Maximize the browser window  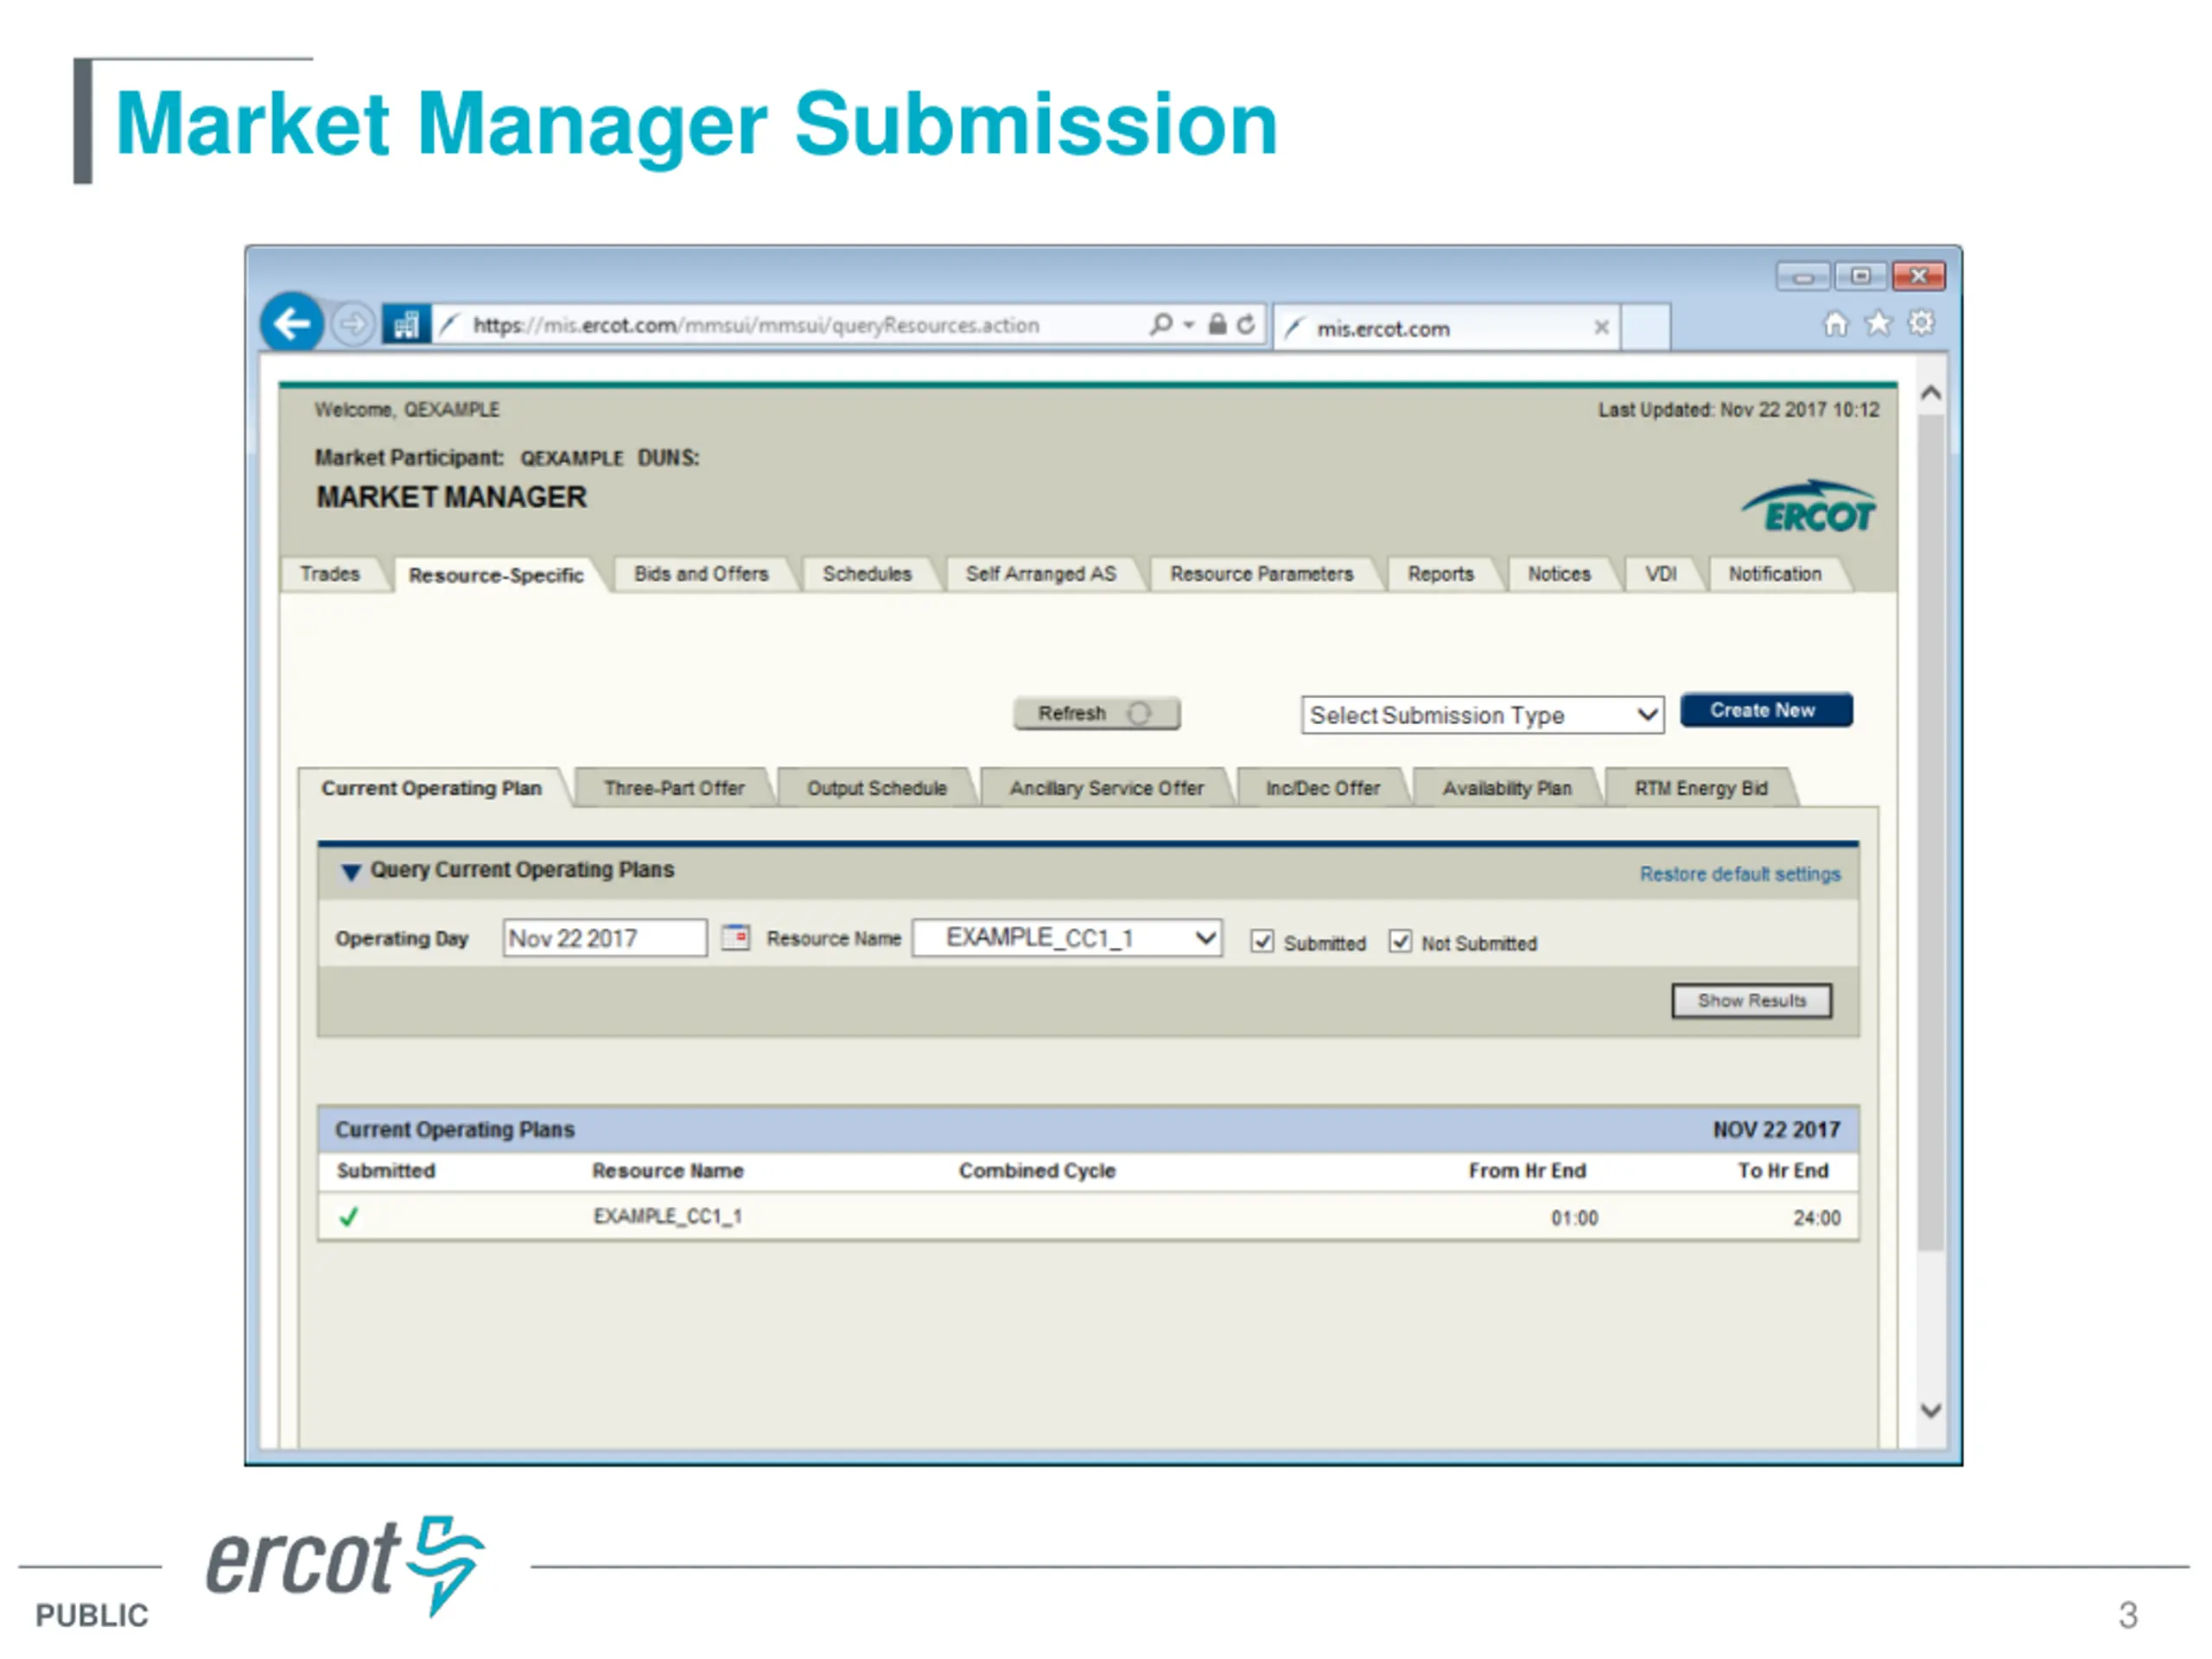(1860, 276)
